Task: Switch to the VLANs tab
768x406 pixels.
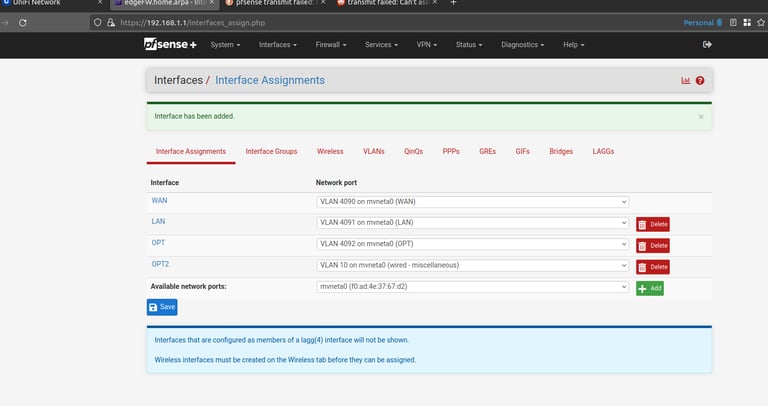Action: click(x=374, y=152)
